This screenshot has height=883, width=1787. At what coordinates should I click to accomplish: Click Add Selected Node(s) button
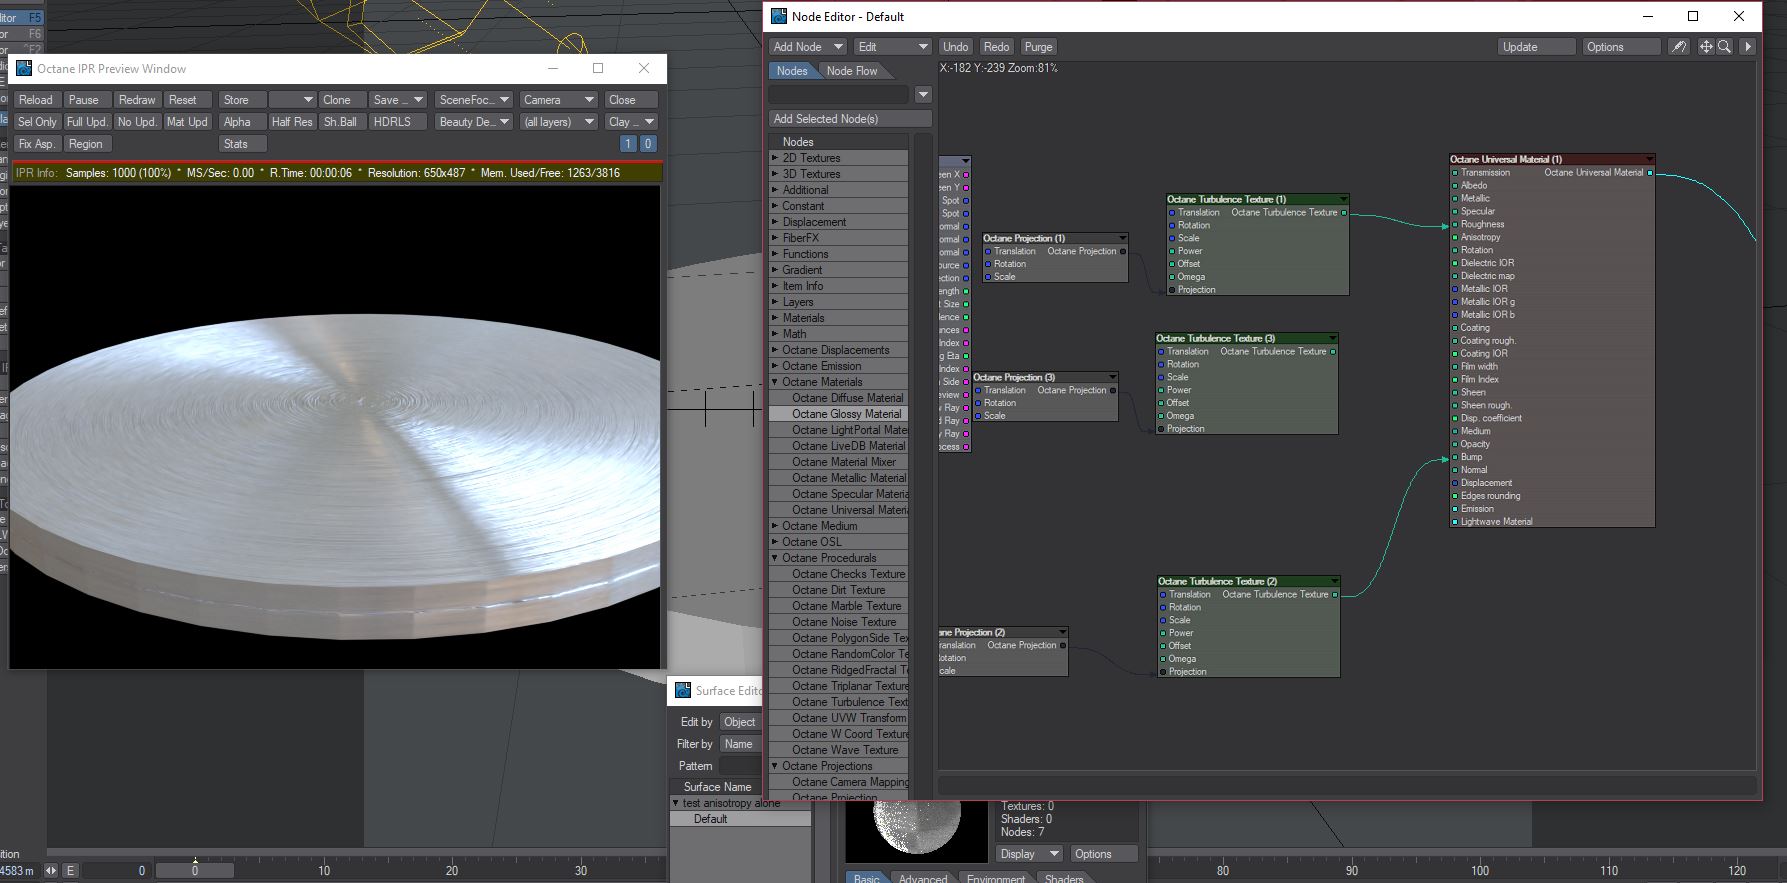click(850, 119)
